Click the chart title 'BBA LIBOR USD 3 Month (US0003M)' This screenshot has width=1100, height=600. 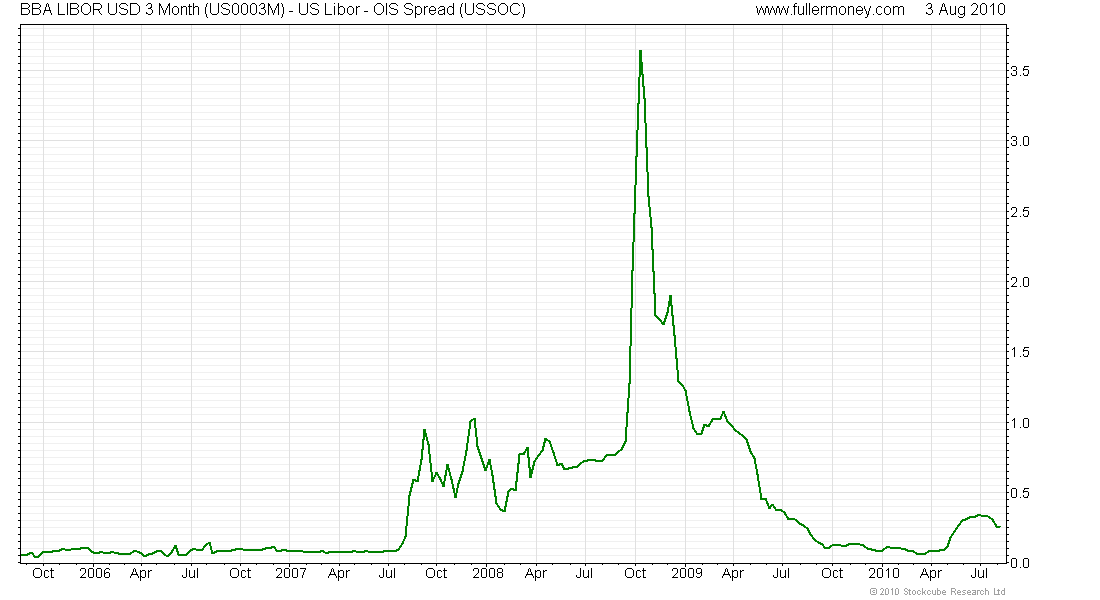(152, 10)
